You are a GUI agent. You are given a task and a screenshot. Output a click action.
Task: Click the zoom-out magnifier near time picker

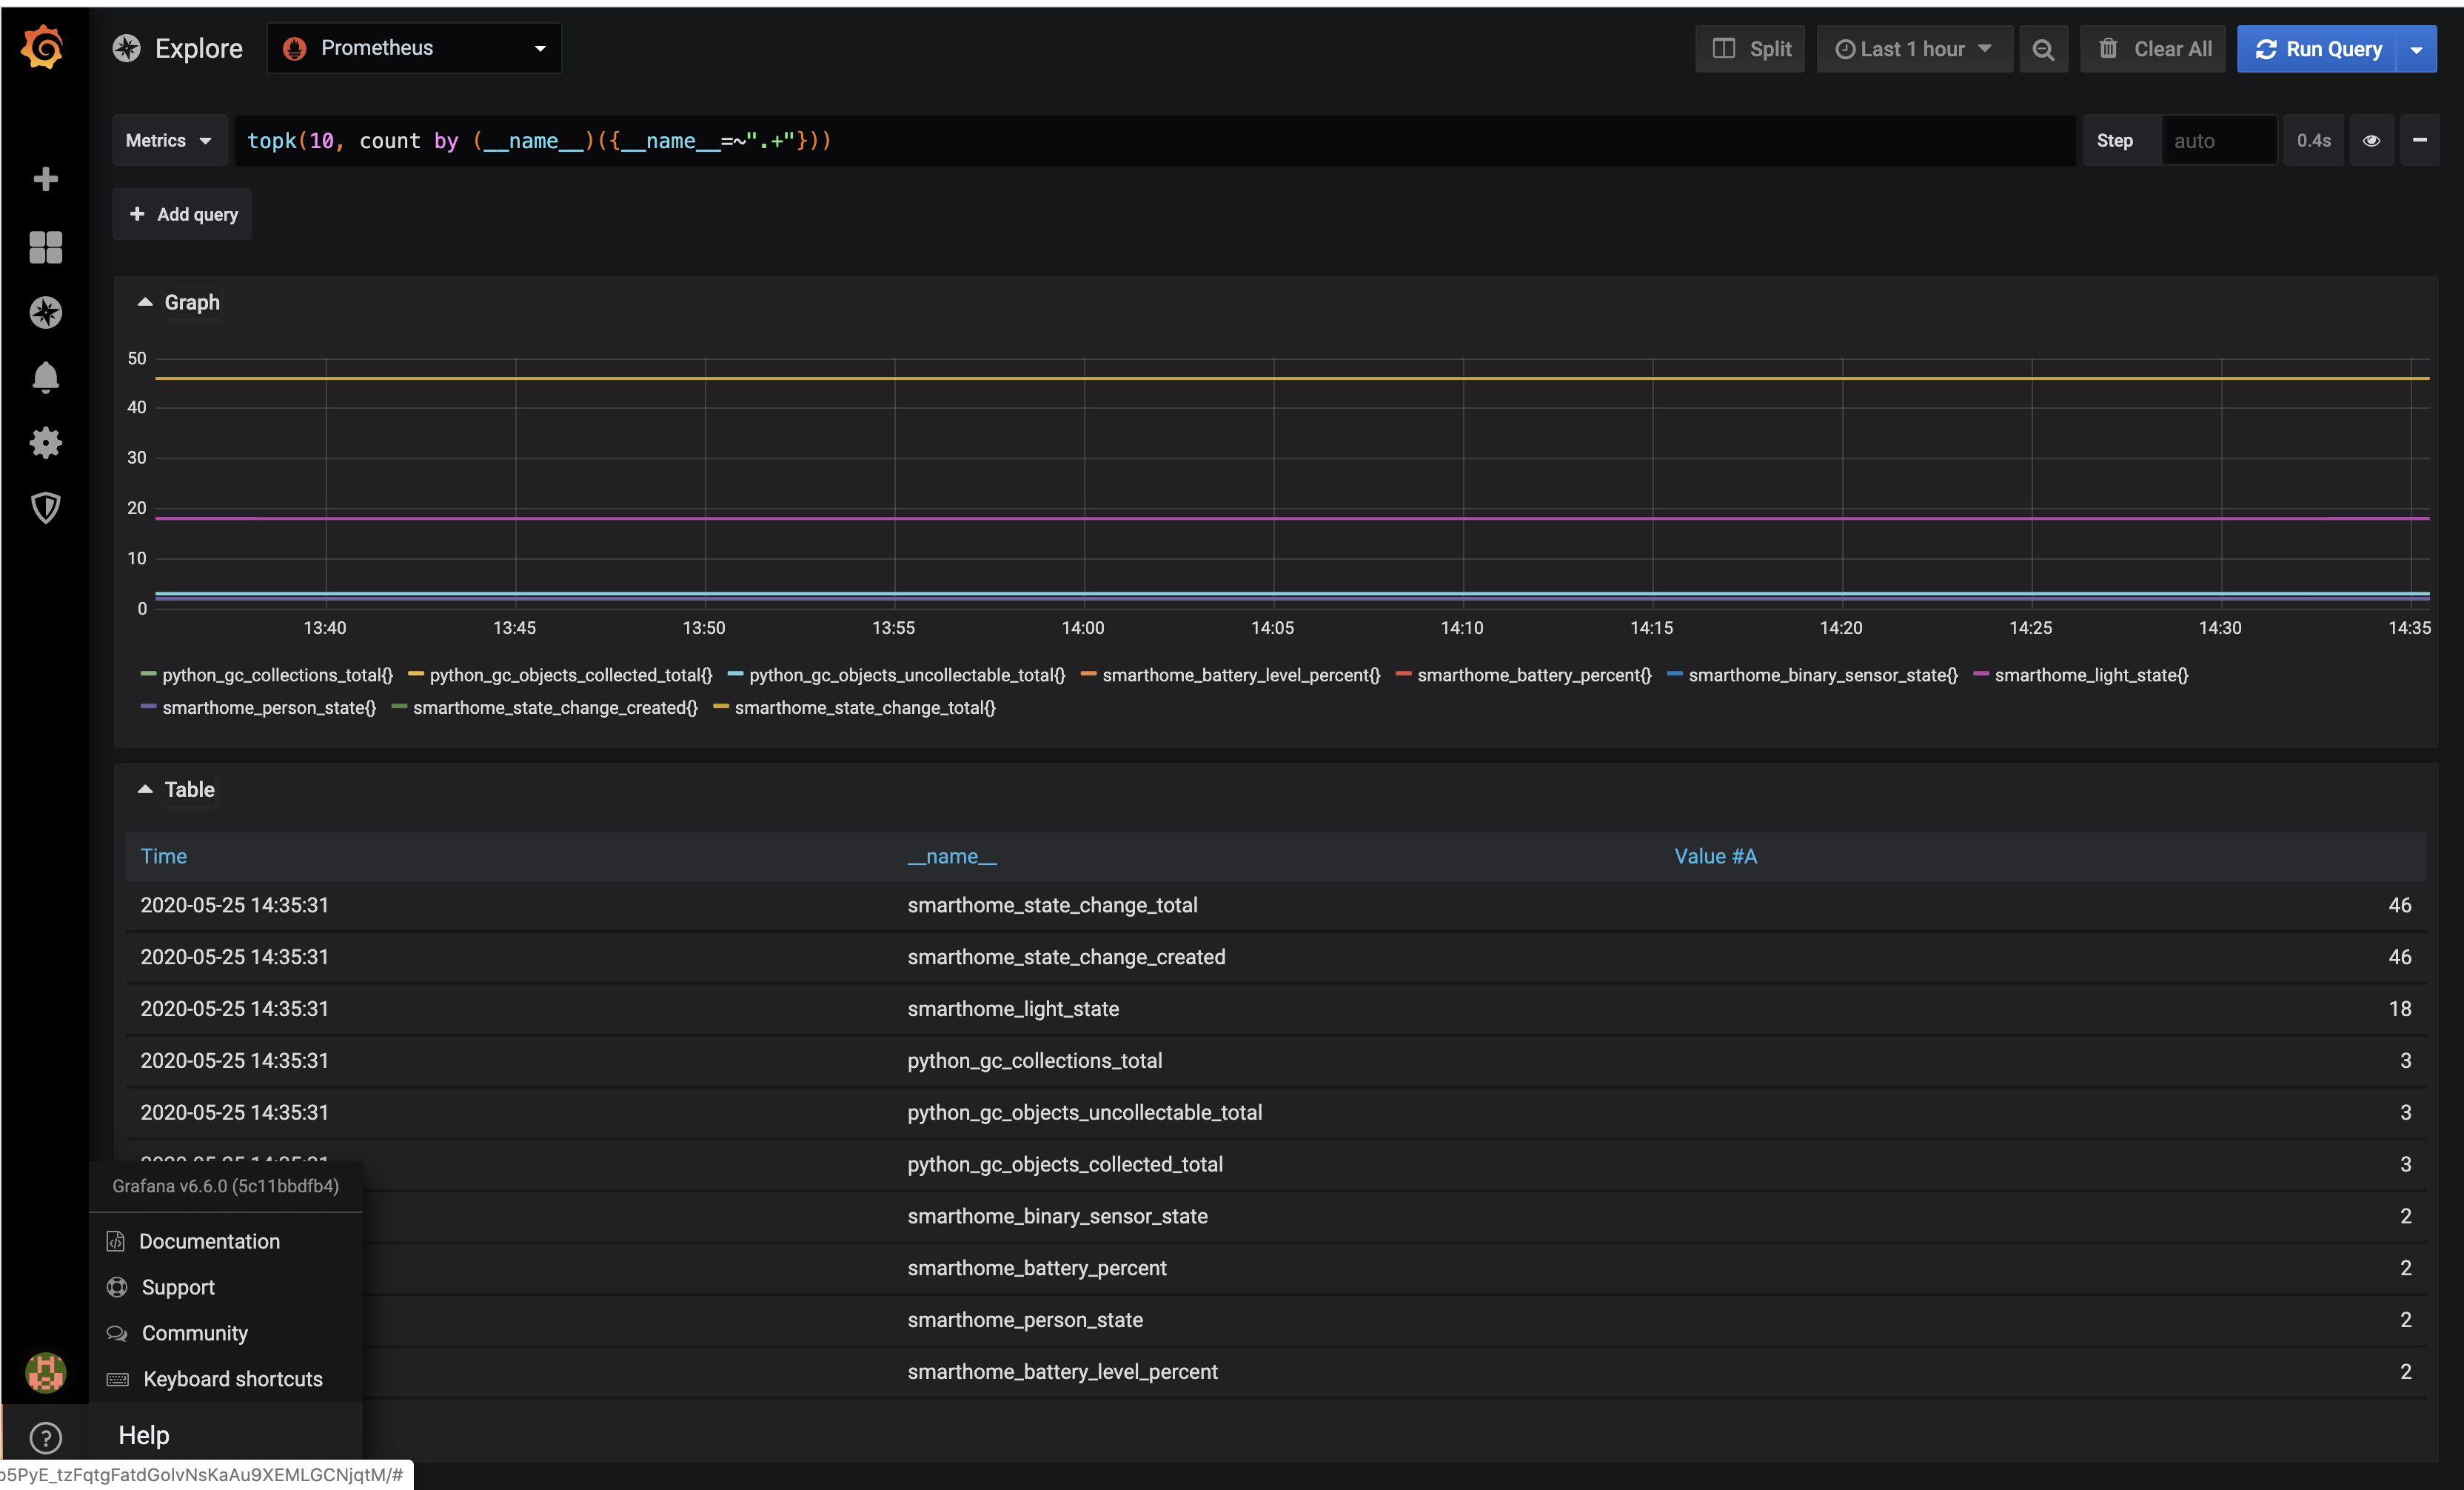coord(2044,48)
